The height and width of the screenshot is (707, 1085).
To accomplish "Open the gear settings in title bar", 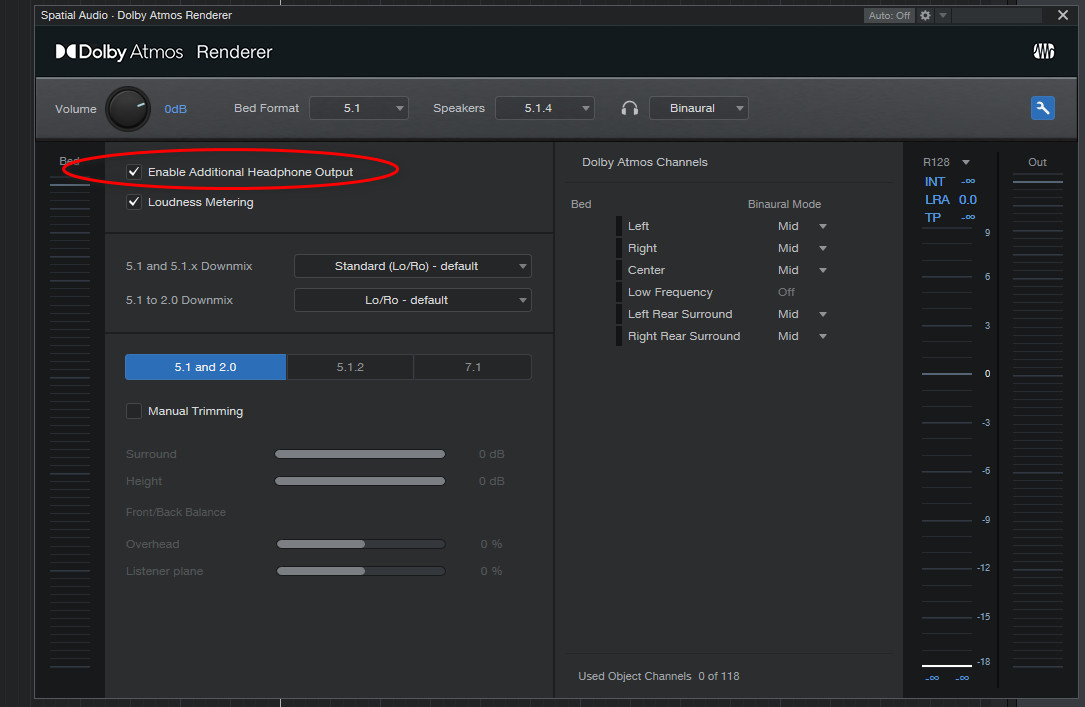I will tap(925, 15).
